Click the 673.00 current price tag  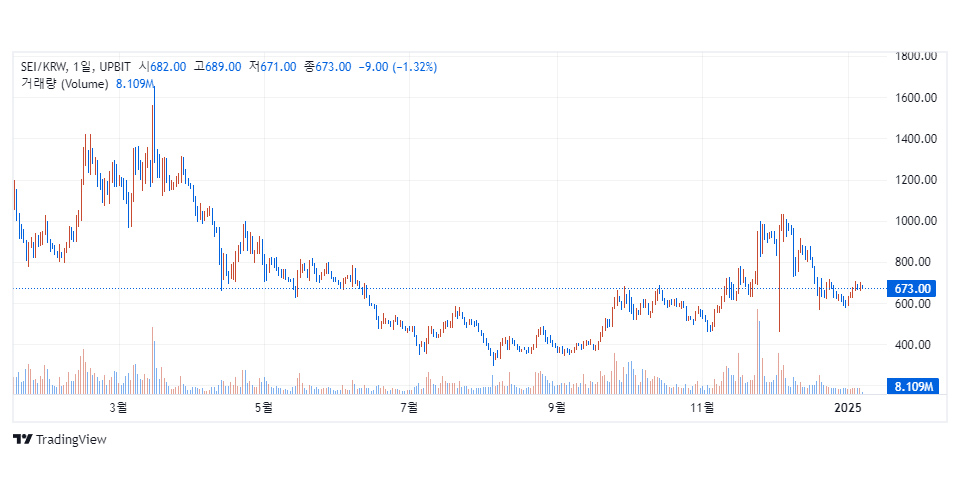[x=912, y=289]
